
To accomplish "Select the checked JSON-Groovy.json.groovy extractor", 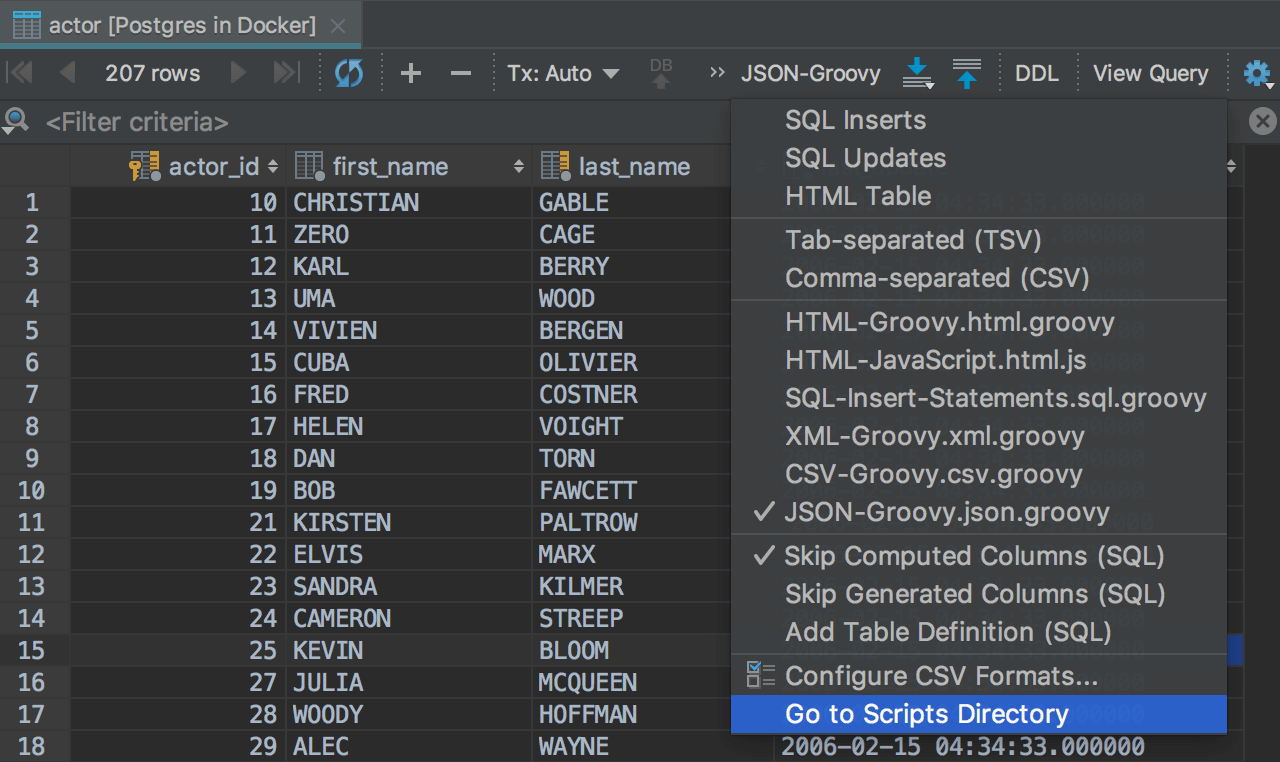I will click(946, 513).
